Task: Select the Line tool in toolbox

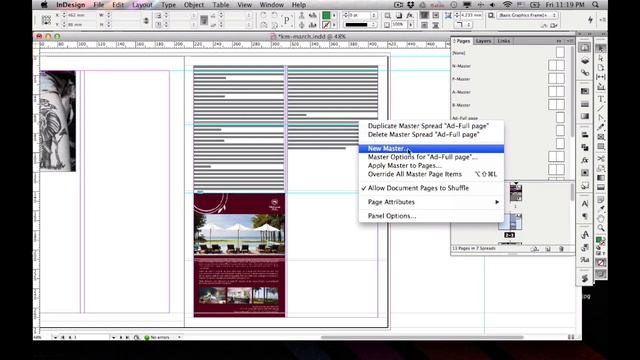Action: pos(600,109)
